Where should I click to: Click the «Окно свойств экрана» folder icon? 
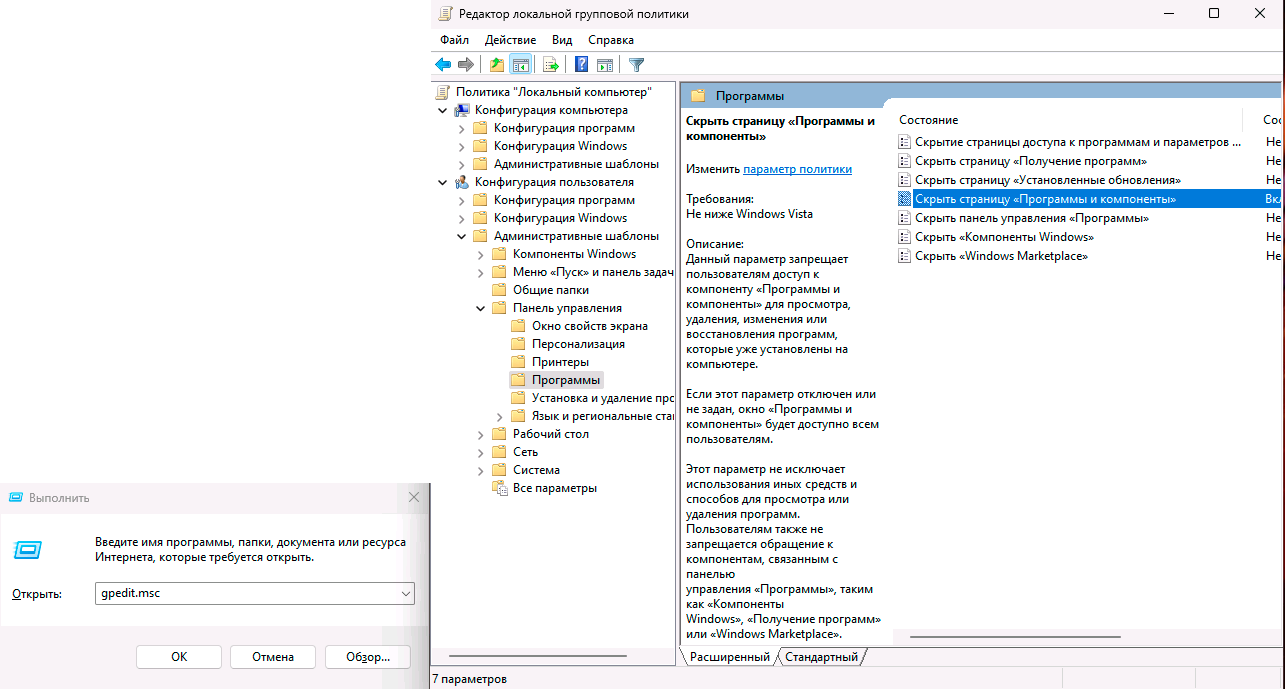coord(518,326)
